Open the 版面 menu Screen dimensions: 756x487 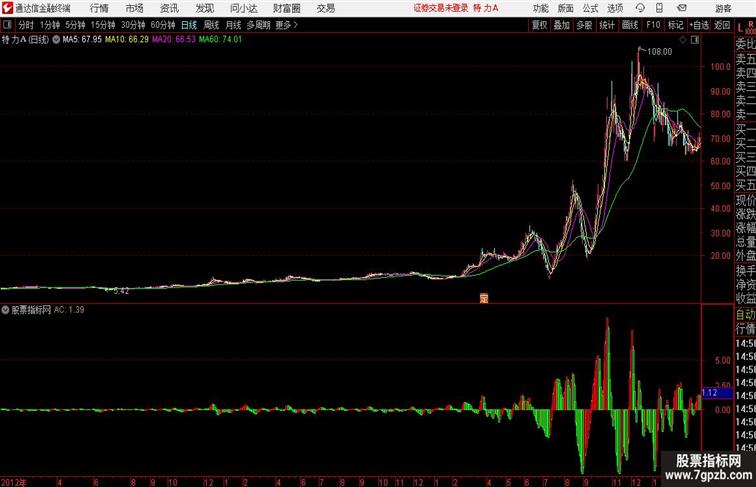coord(566,8)
